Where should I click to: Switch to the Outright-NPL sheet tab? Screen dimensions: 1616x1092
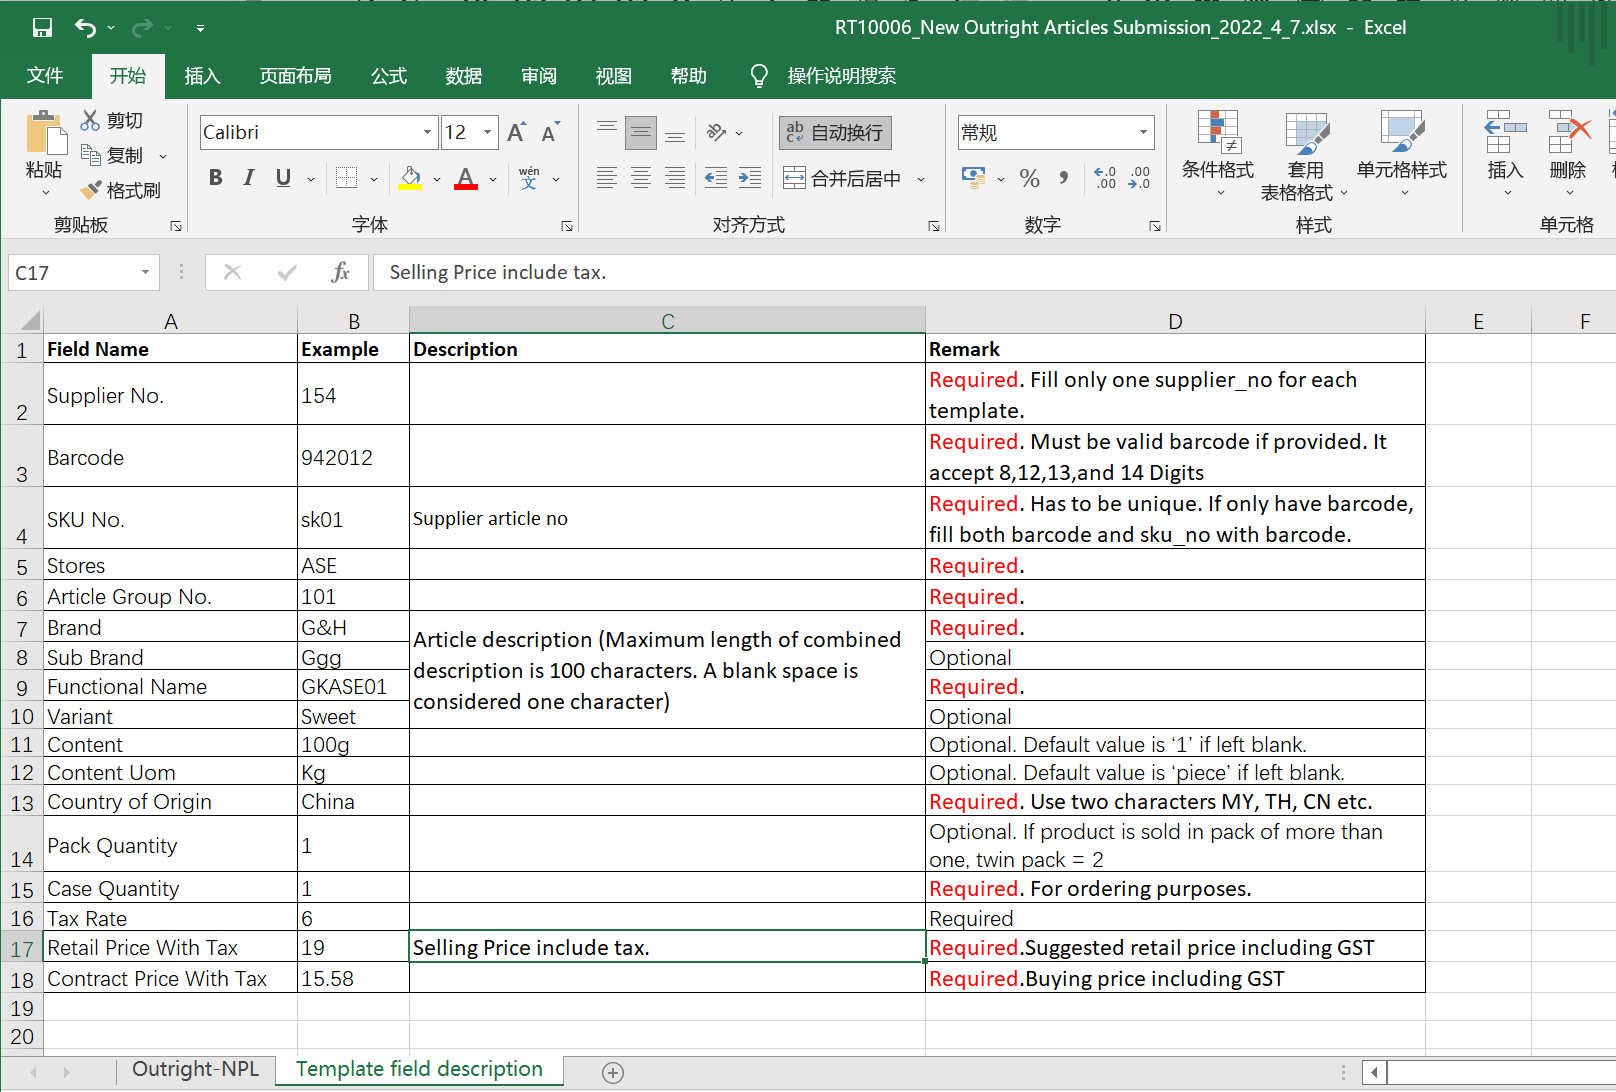tap(195, 1069)
